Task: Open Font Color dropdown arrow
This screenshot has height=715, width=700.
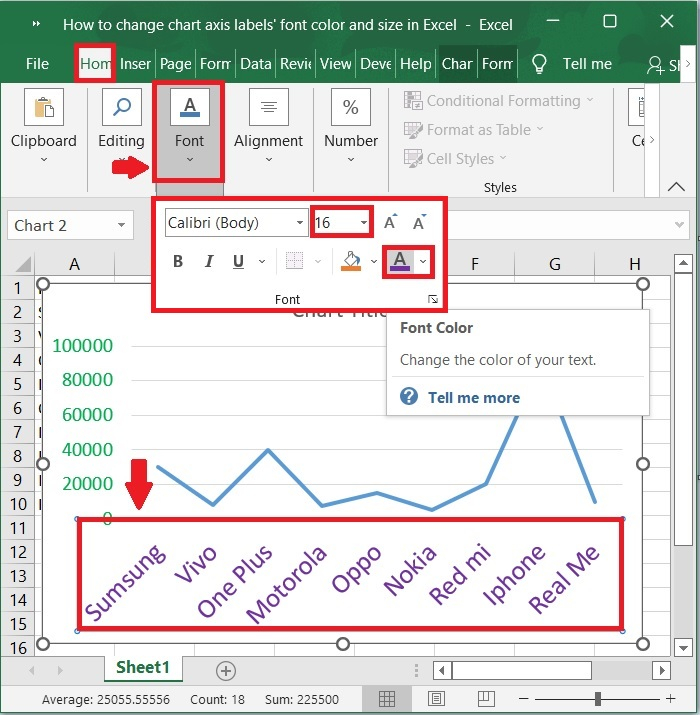Action: (423, 261)
